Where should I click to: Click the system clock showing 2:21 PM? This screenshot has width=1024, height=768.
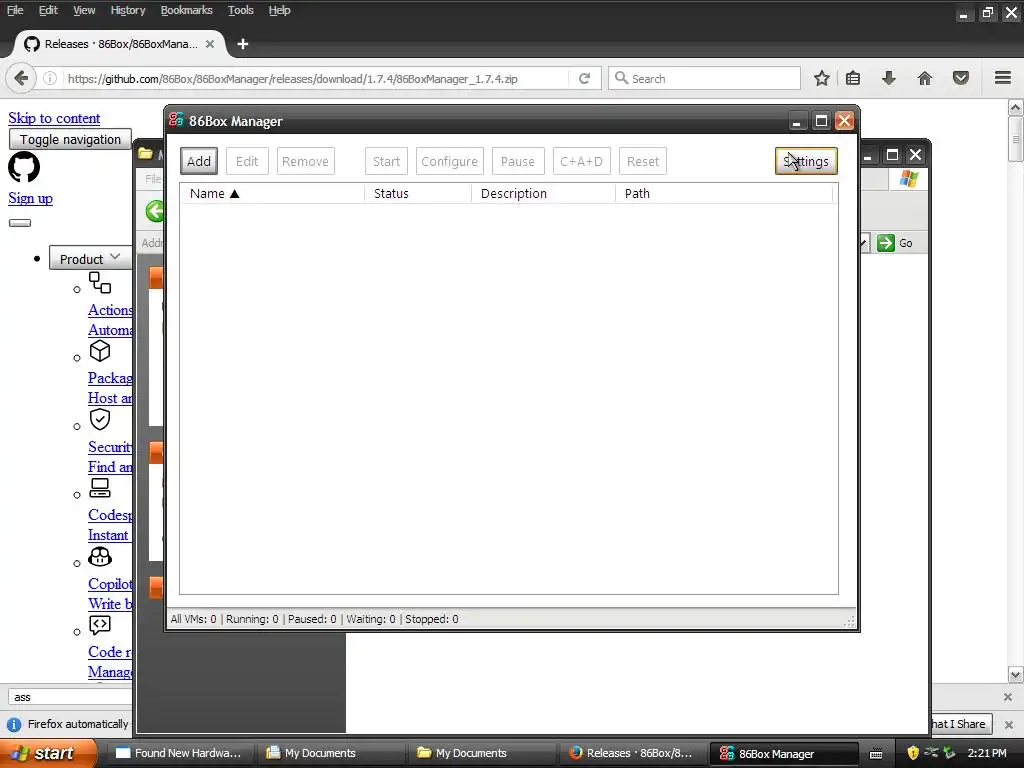[987, 753]
